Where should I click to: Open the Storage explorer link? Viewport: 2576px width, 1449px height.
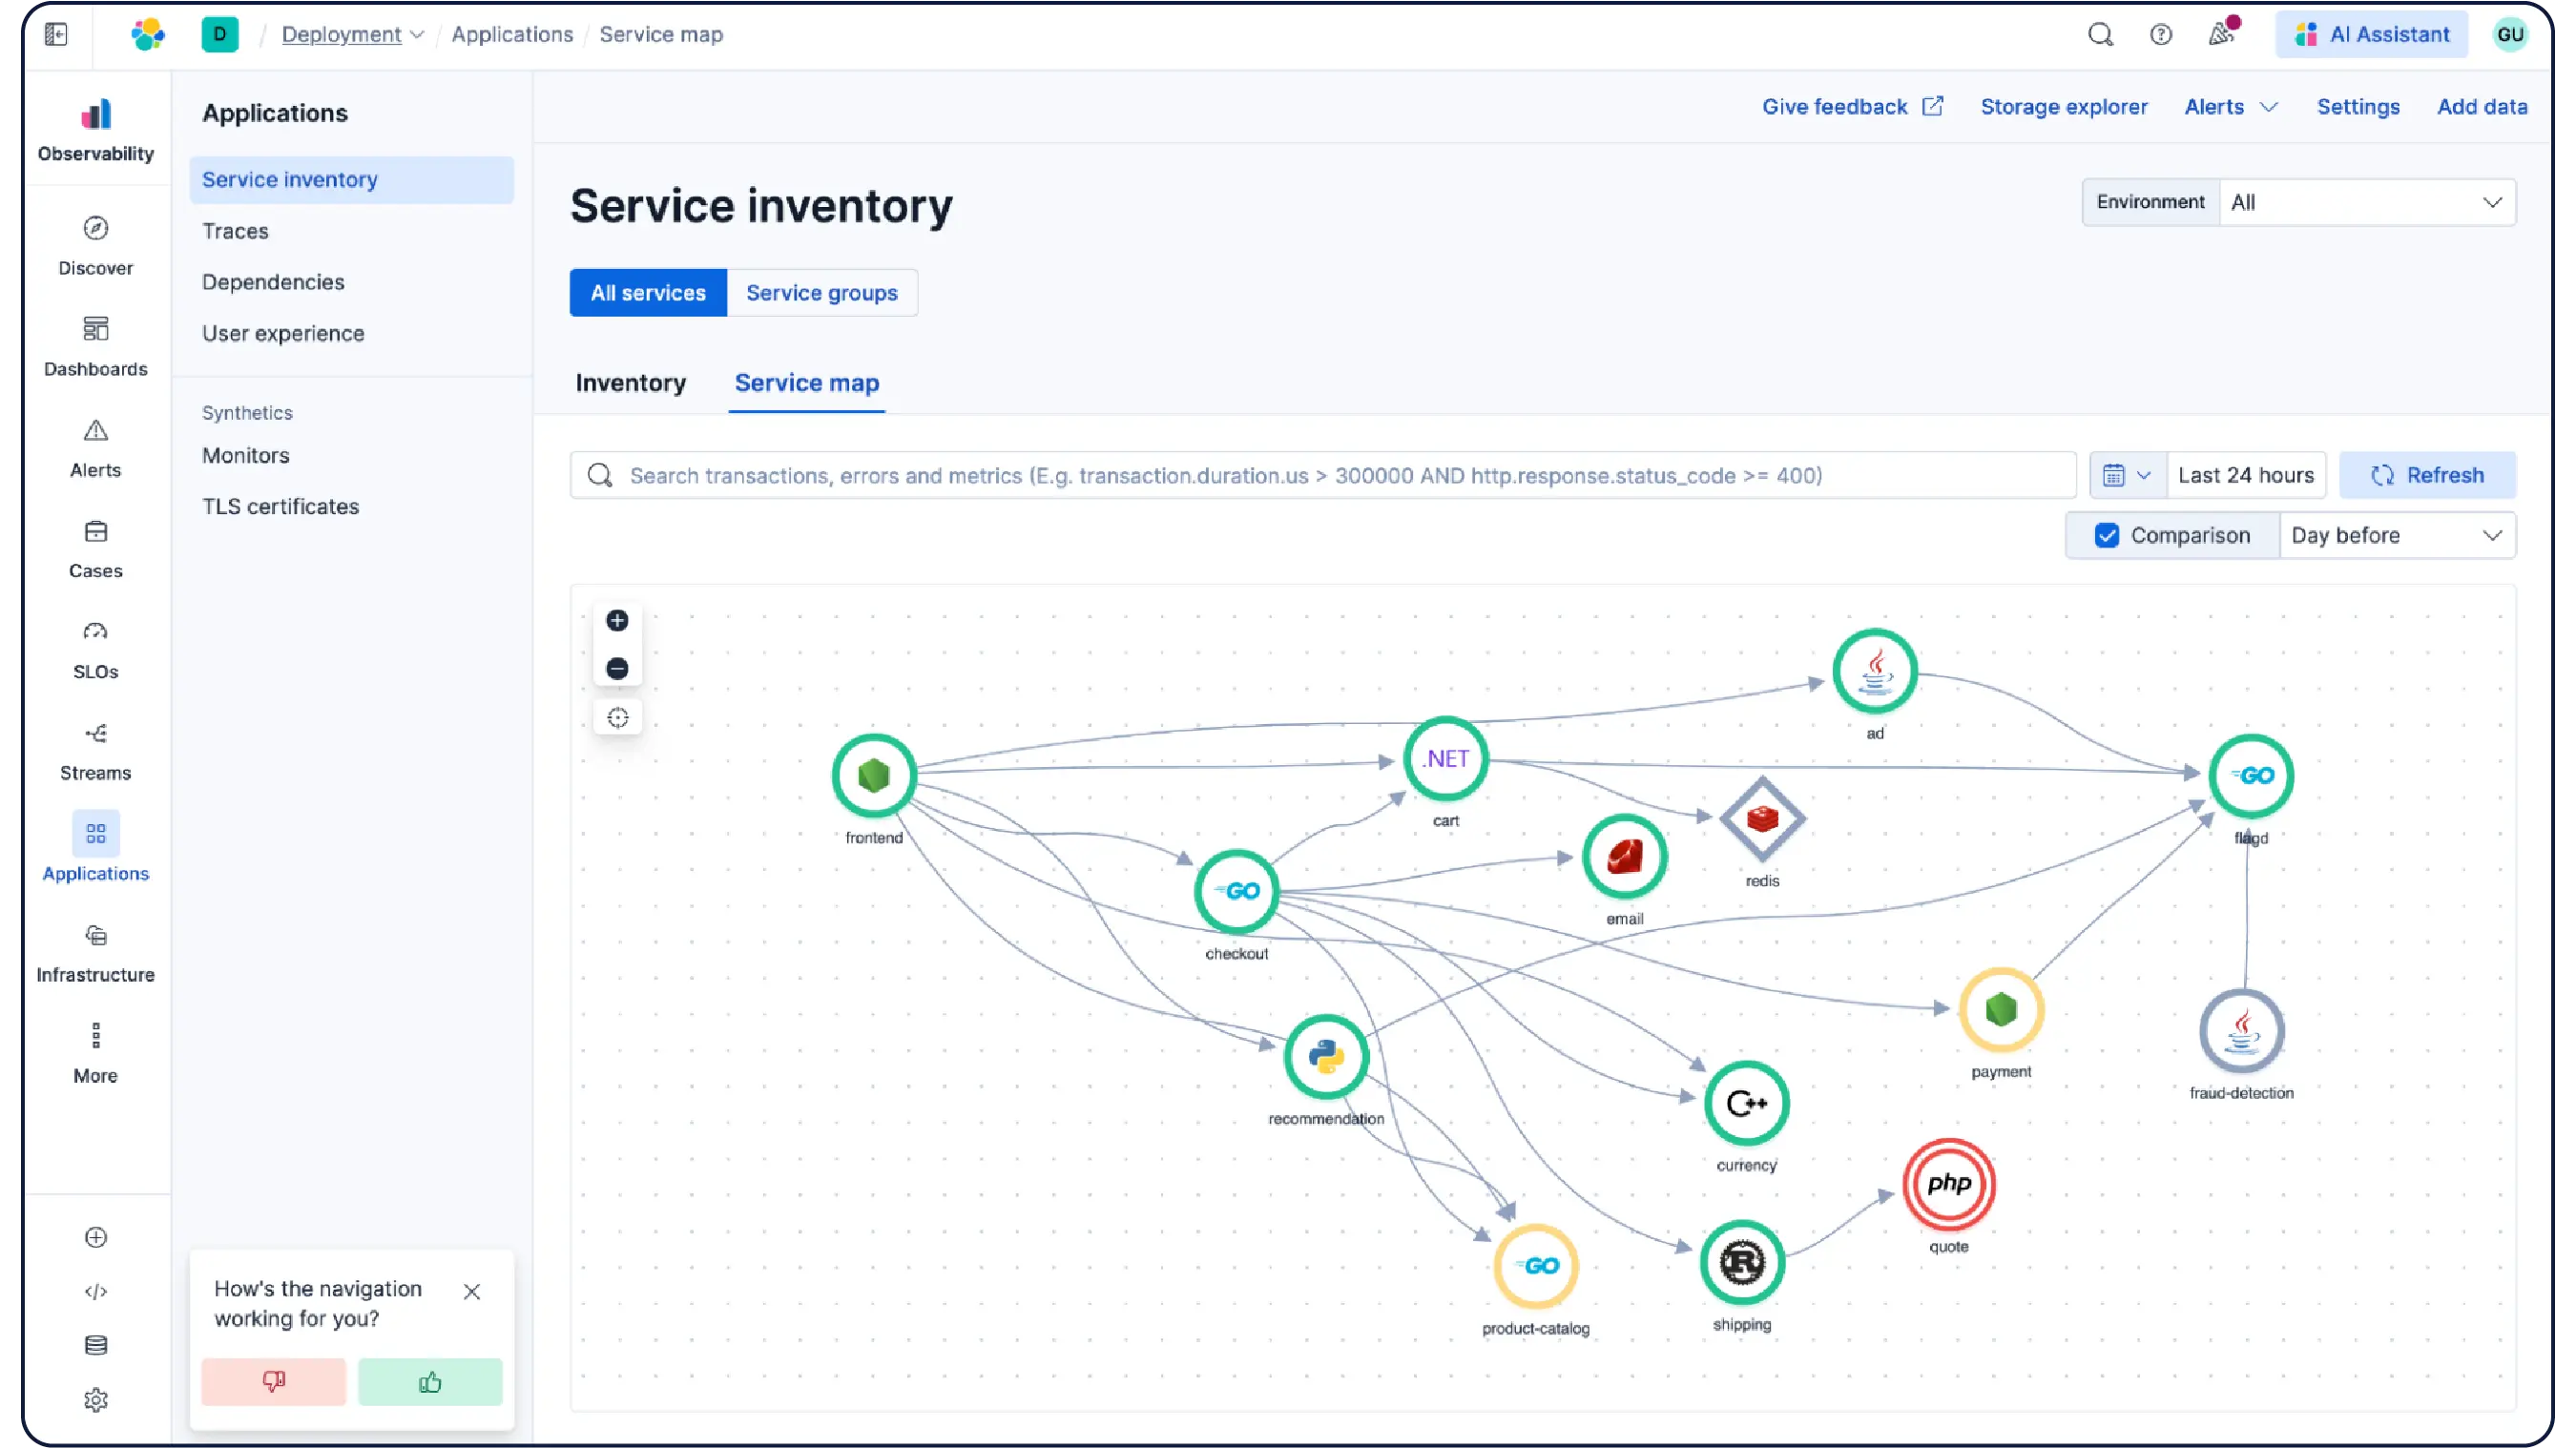tap(2063, 107)
